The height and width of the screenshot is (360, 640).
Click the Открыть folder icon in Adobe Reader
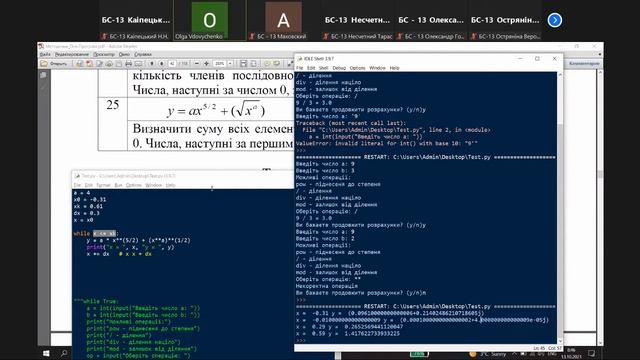click(x=44, y=64)
